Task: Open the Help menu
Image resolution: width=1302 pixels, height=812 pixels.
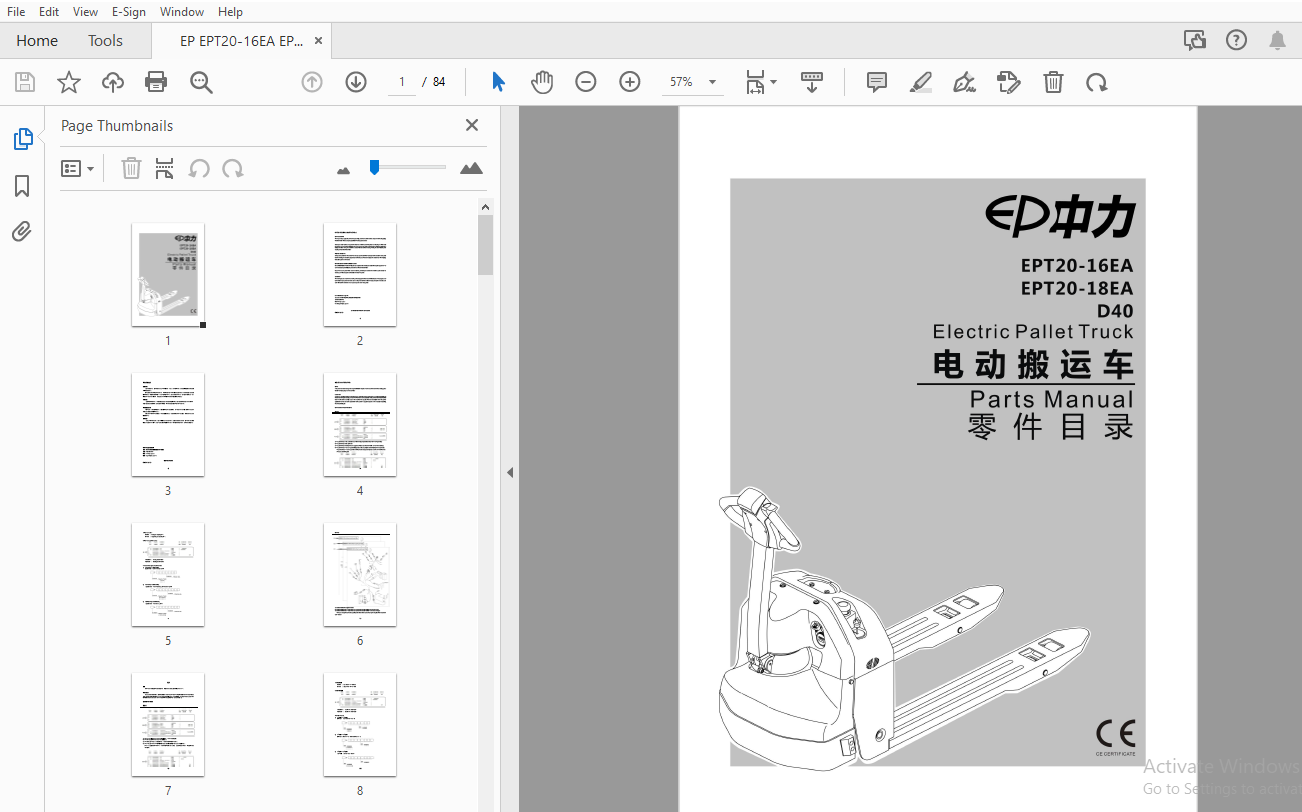Action: tap(230, 12)
